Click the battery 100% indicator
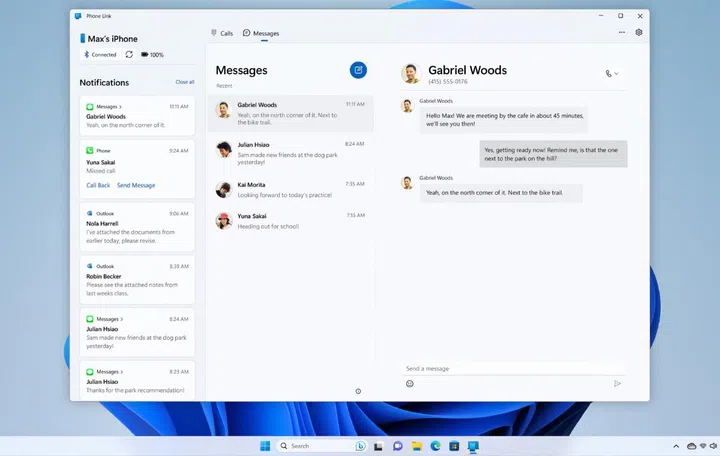This screenshot has height=456, width=720. [152, 55]
